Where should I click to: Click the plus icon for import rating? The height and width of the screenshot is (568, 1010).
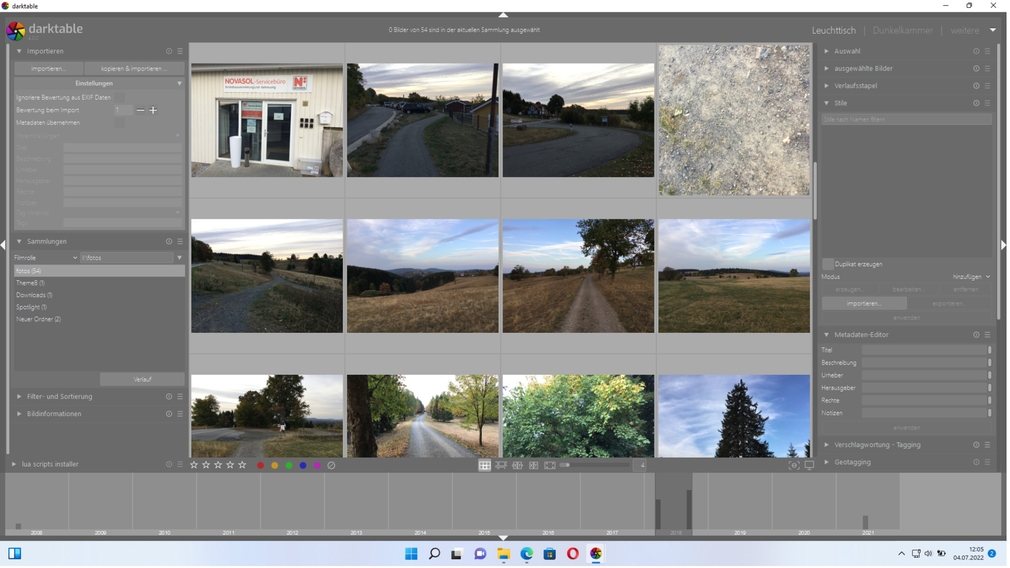coord(153,110)
